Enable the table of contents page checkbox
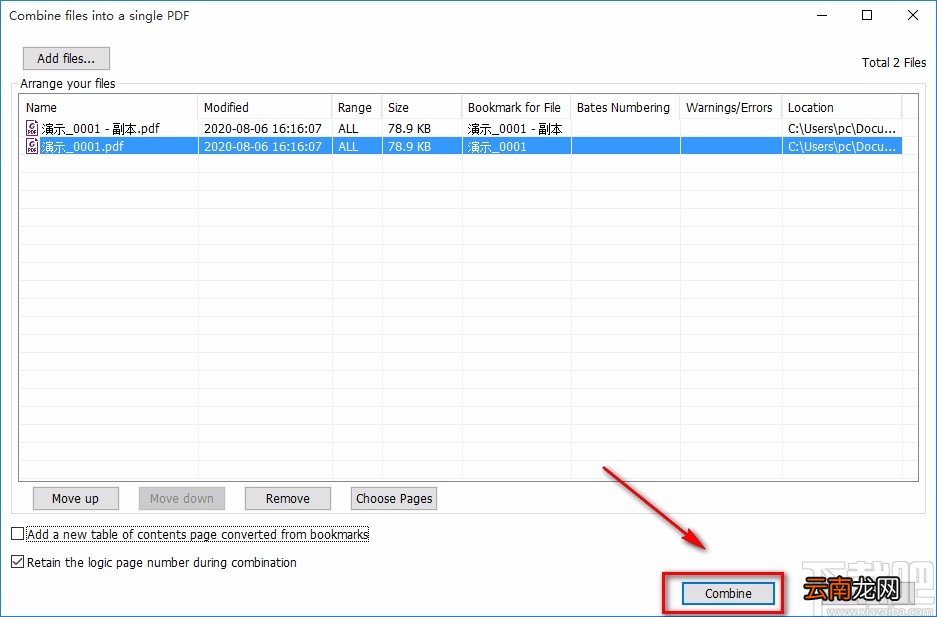Image resolution: width=937 pixels, height=617 pixels. click(x=18, y=534)
